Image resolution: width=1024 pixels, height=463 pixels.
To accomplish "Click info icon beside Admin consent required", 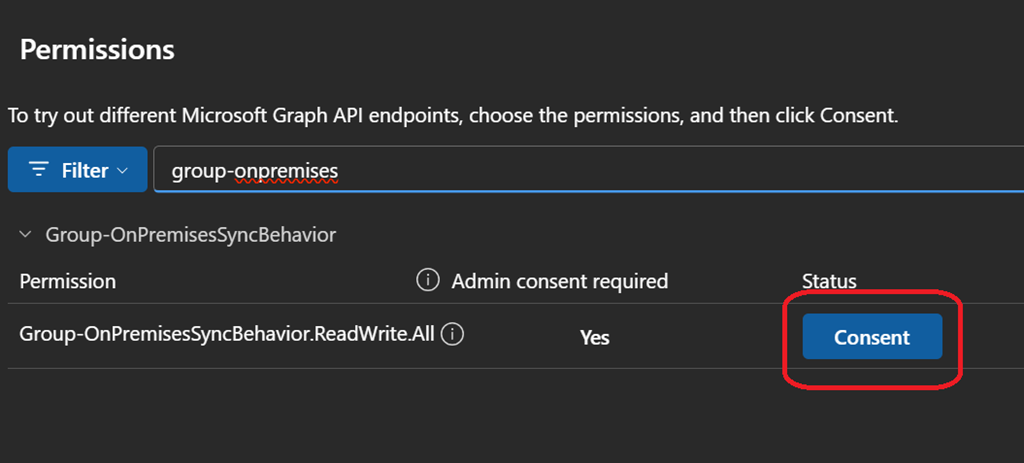I will coord(427,281).
